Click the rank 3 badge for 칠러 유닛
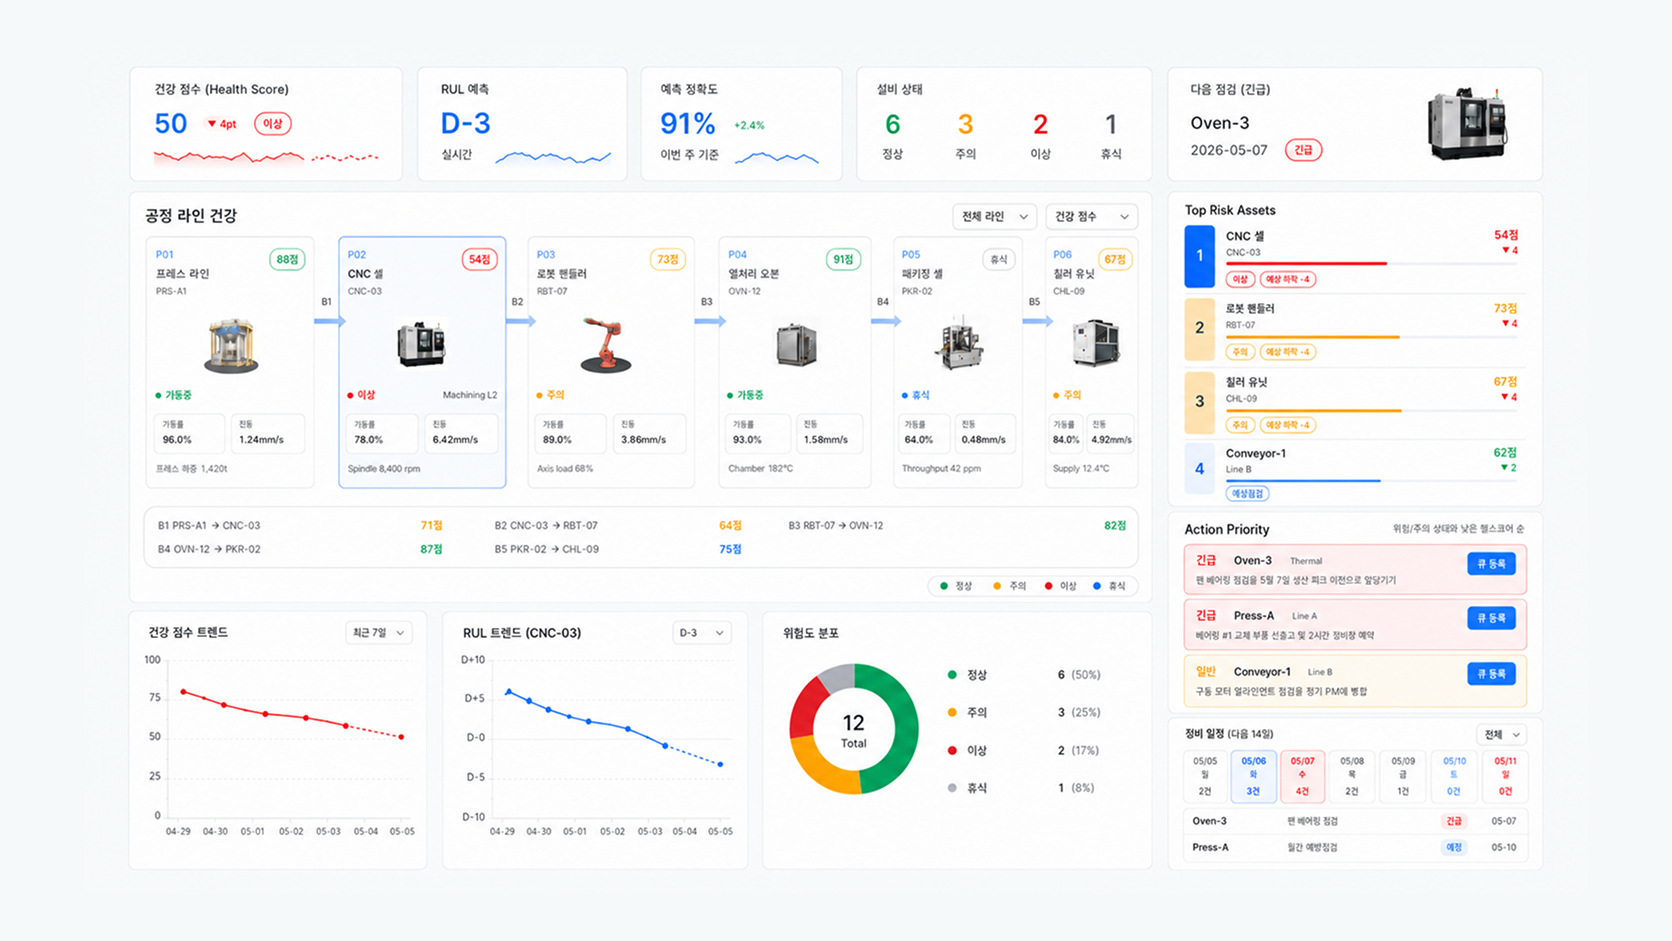The image size is (1672, 941). pos(1199,402)
